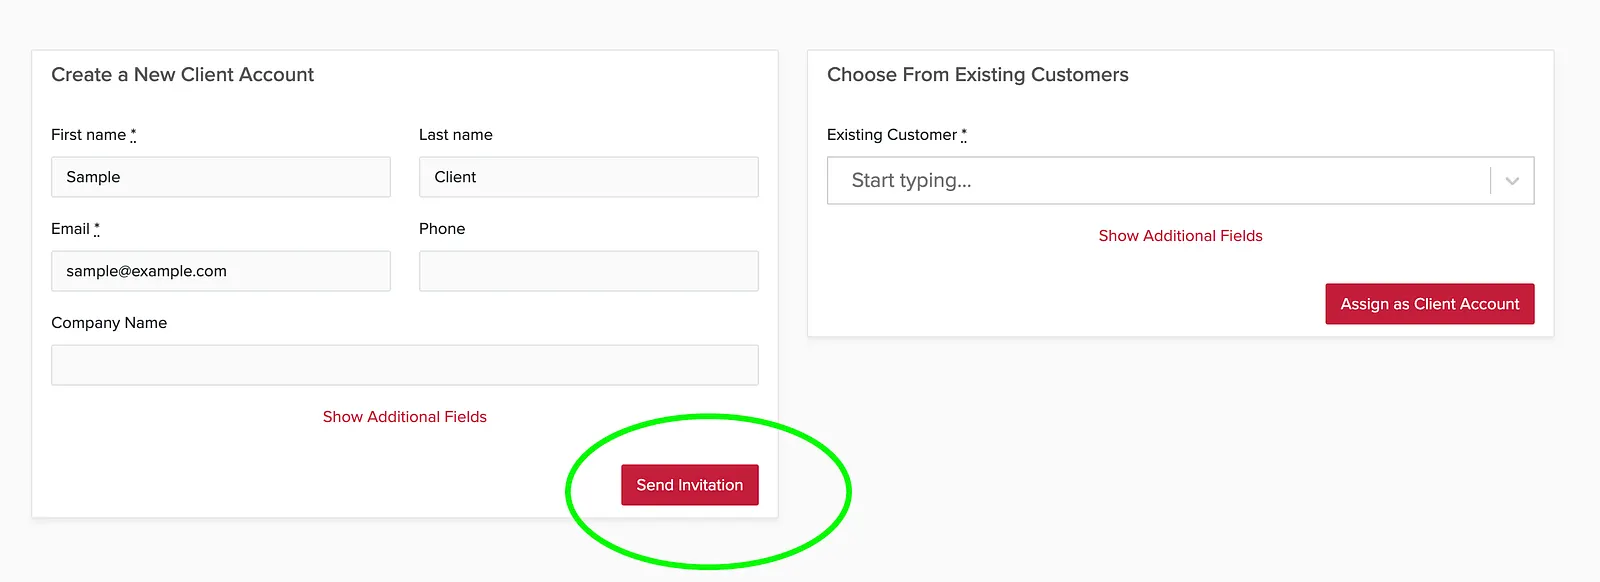
Task: Click the 'Create a New Client Account' heading
Action: coord(183,75)
